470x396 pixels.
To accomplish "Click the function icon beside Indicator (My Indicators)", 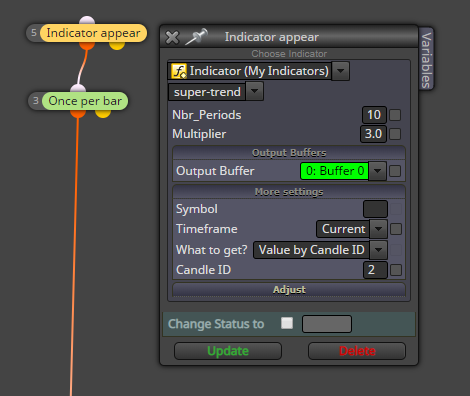I will point(179,71).
